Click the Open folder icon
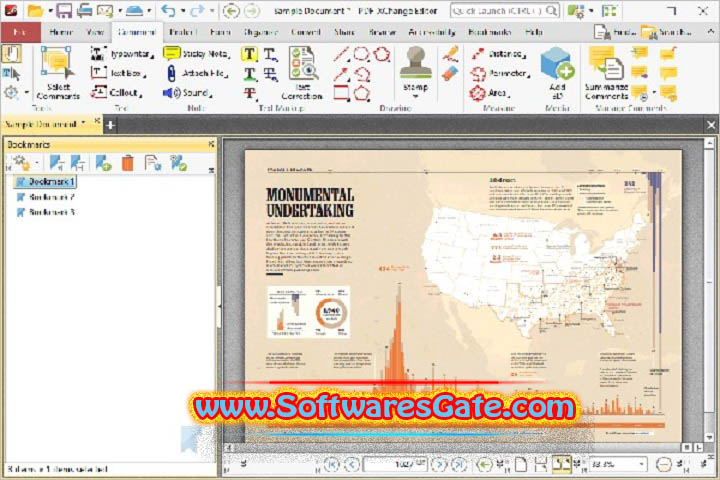The height and width of the screenshot is (480, 720). pos(34,10)
